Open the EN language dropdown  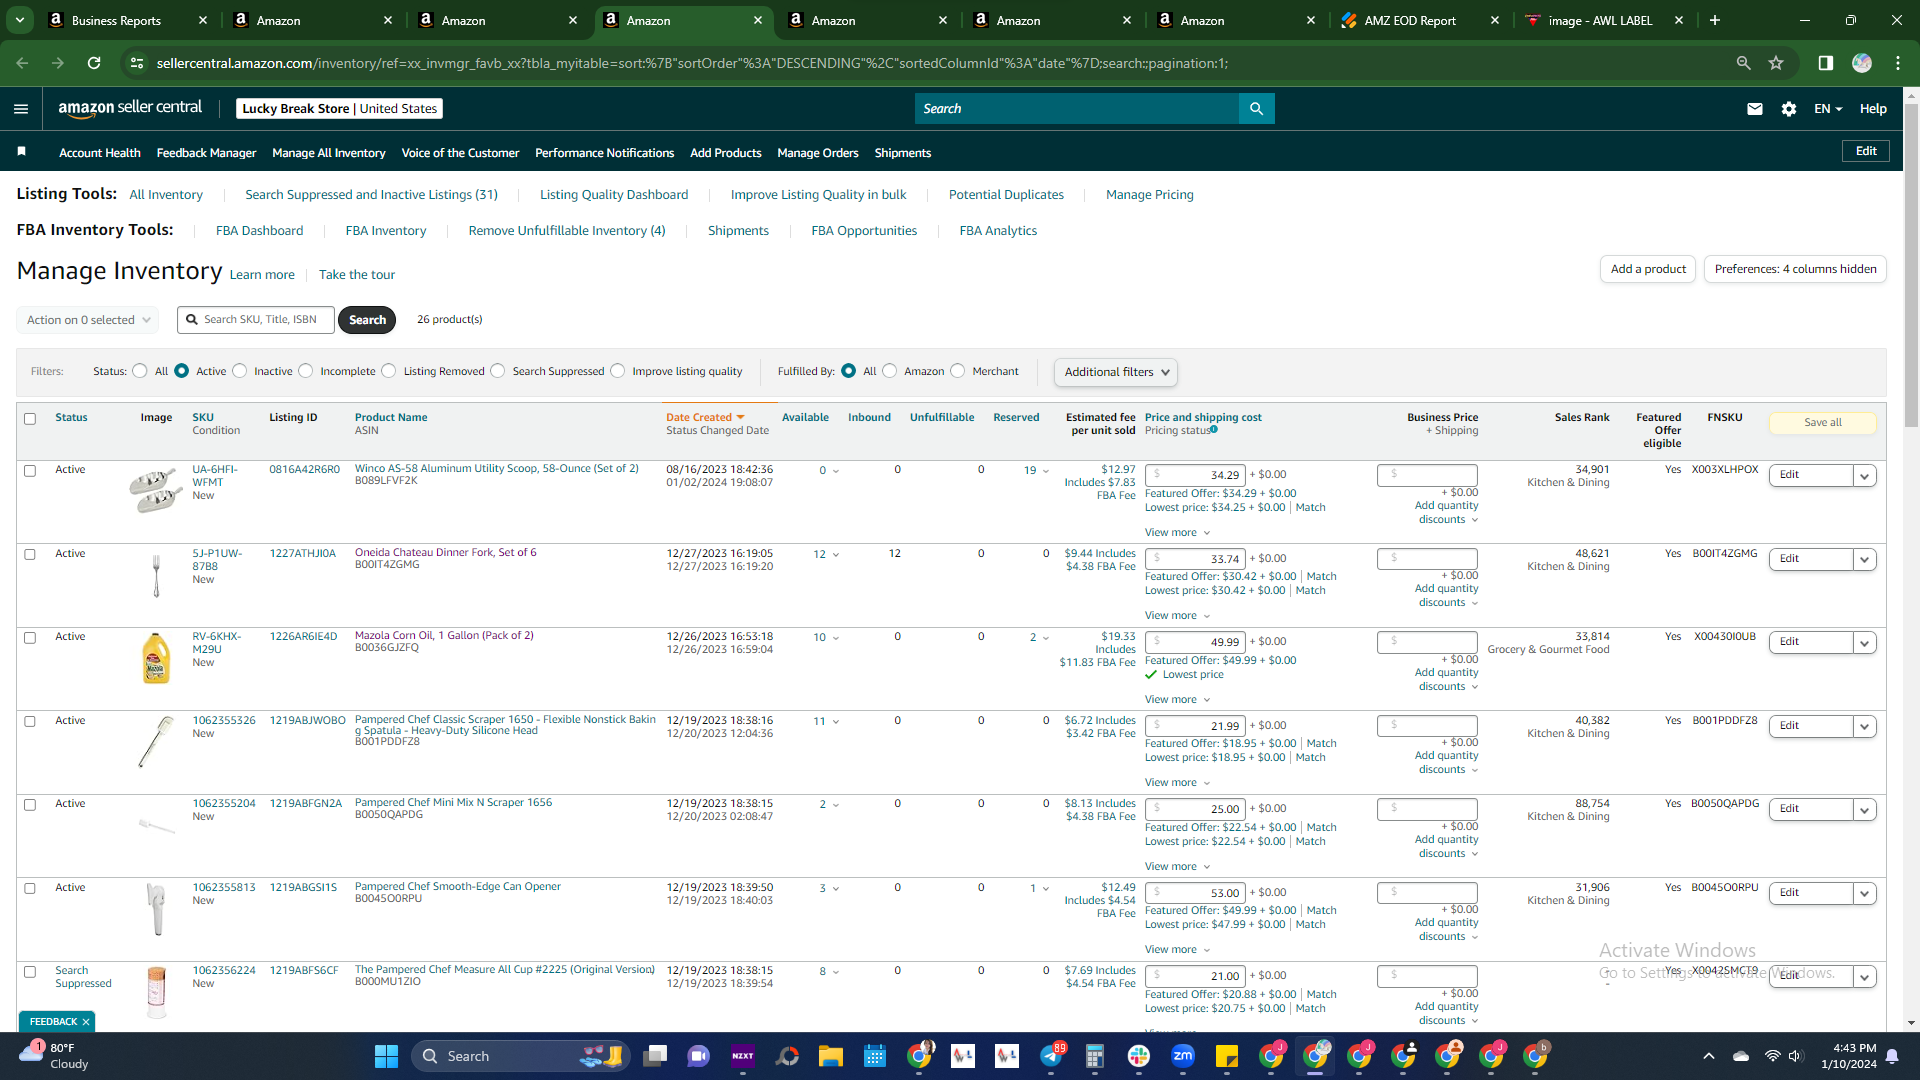point(1828,109)
